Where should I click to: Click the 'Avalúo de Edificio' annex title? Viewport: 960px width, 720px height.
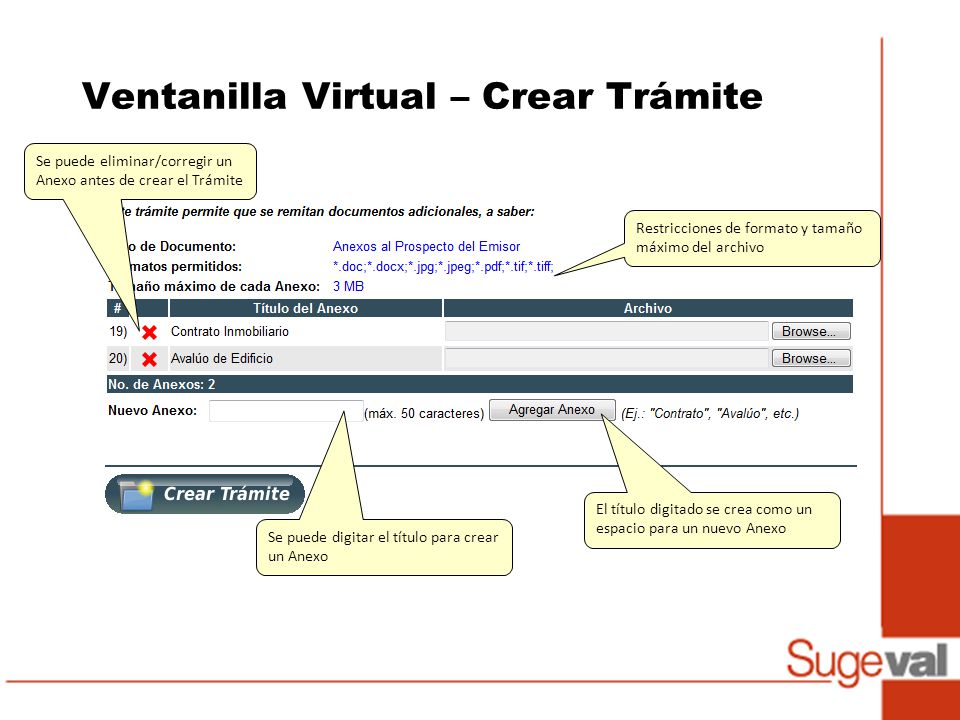pos(222,358)
